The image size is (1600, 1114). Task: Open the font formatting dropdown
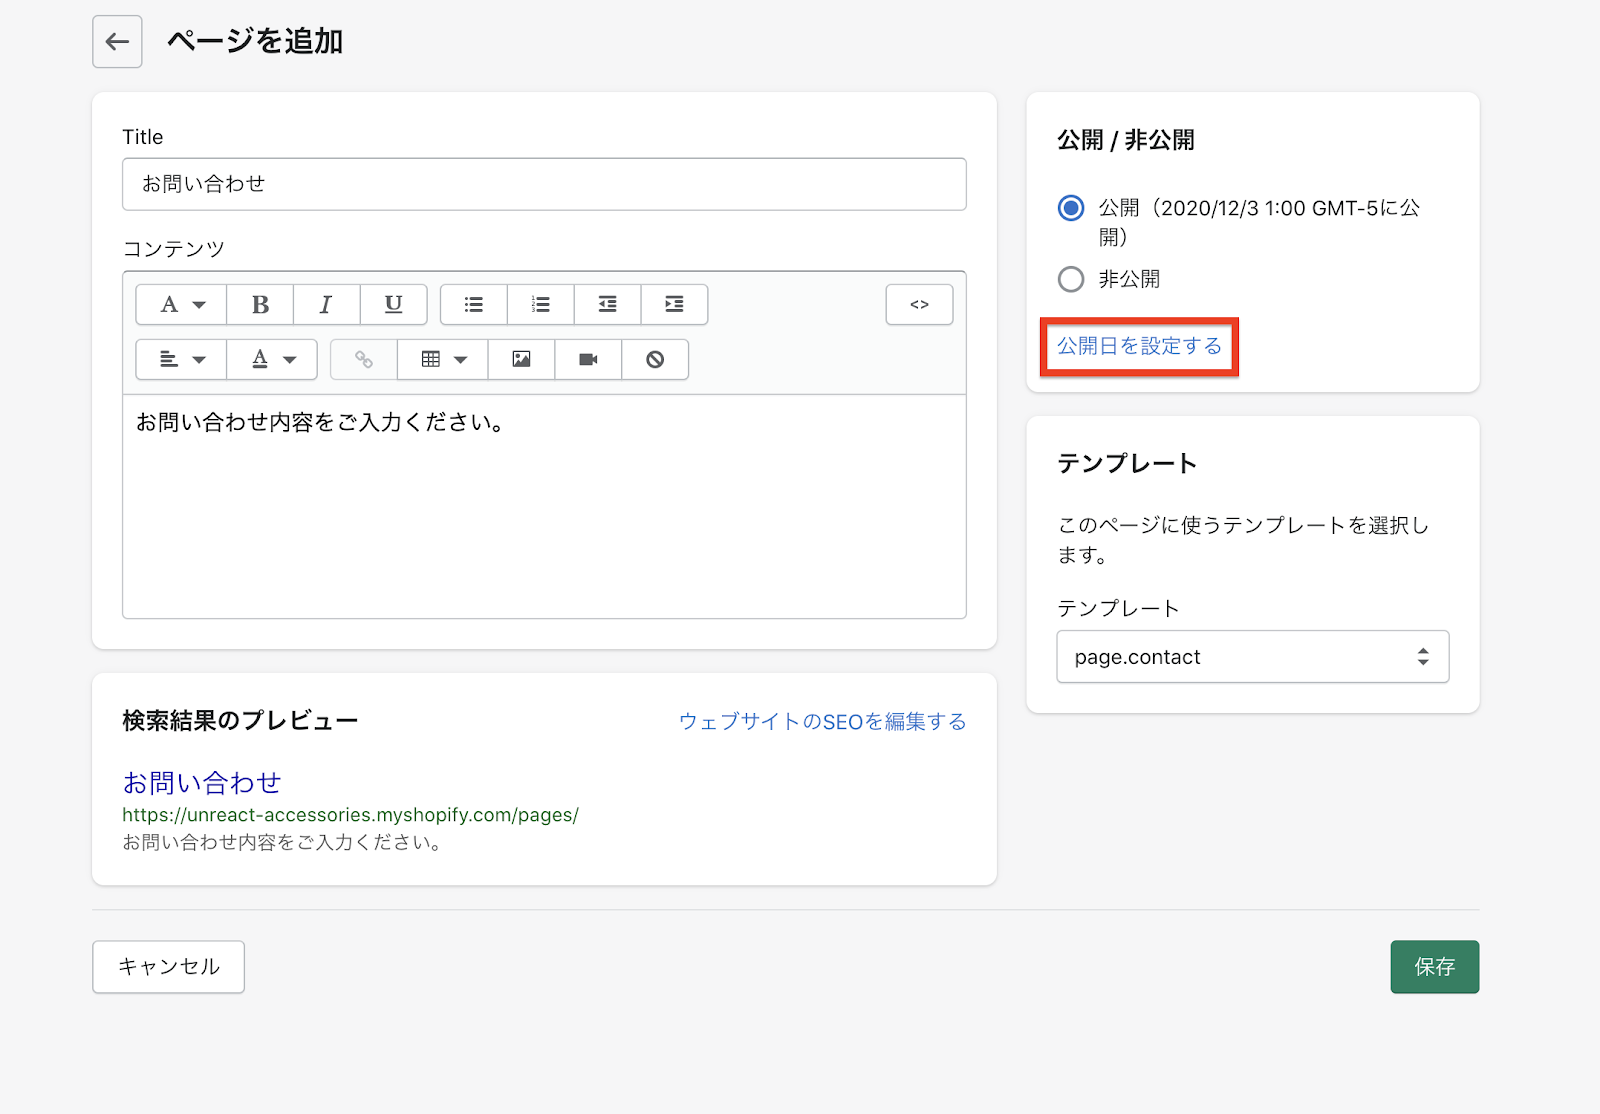182,305
